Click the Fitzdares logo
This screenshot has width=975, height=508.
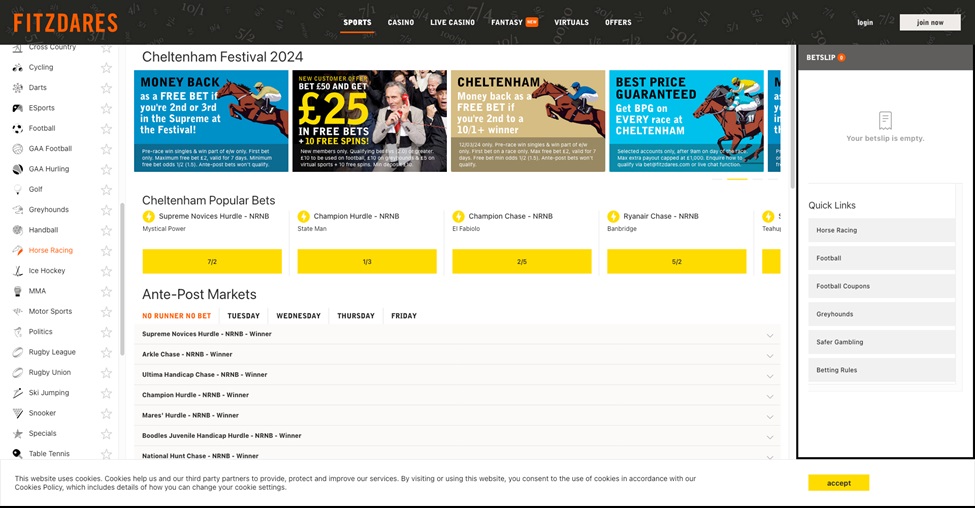(65, 22)
